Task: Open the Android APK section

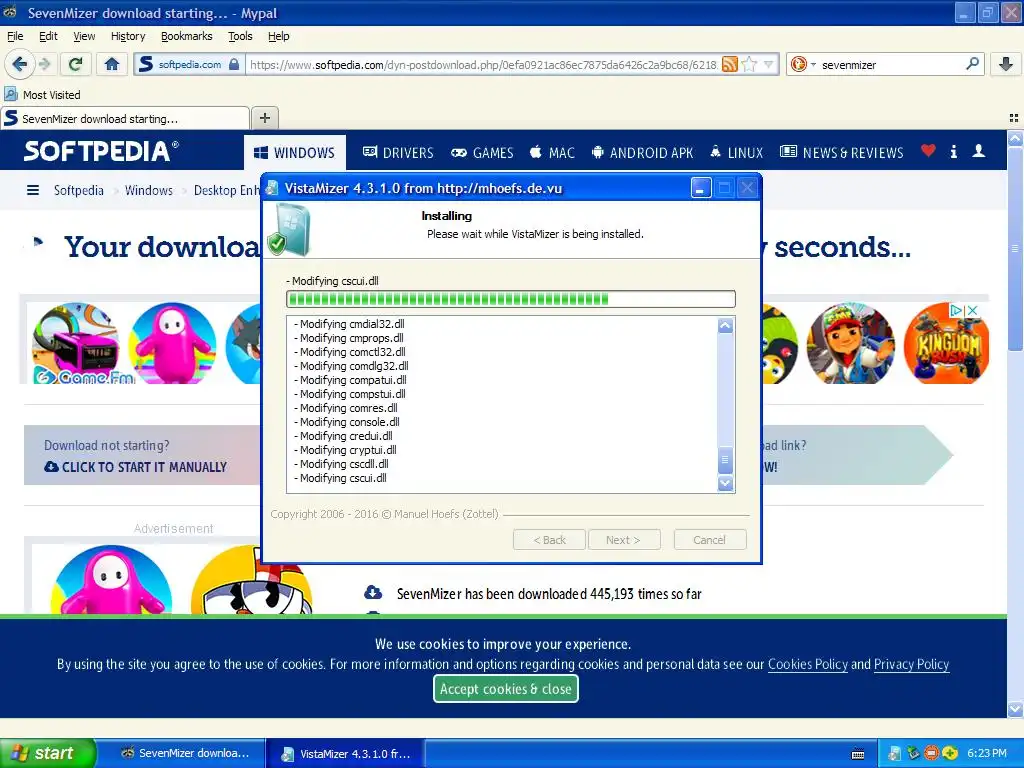Action: click(643, 153)
